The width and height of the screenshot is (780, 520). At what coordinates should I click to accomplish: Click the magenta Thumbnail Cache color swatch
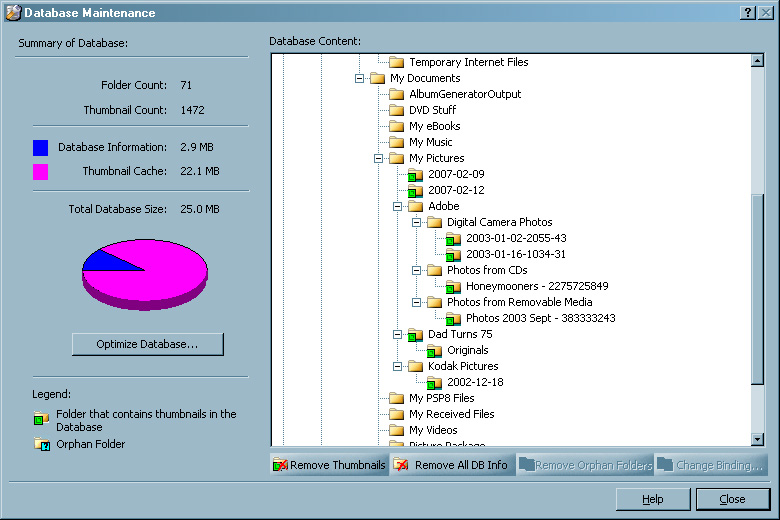point(40,172)
